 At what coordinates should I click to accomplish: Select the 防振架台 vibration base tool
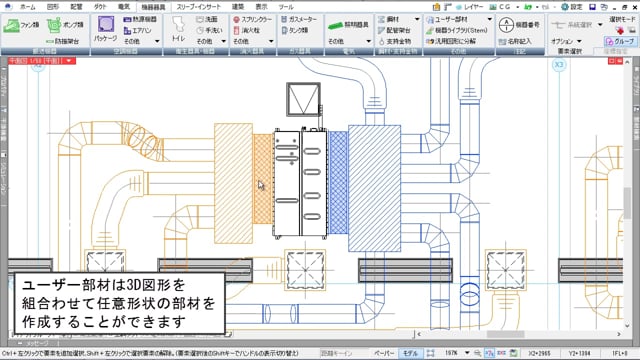coord(62,41)
